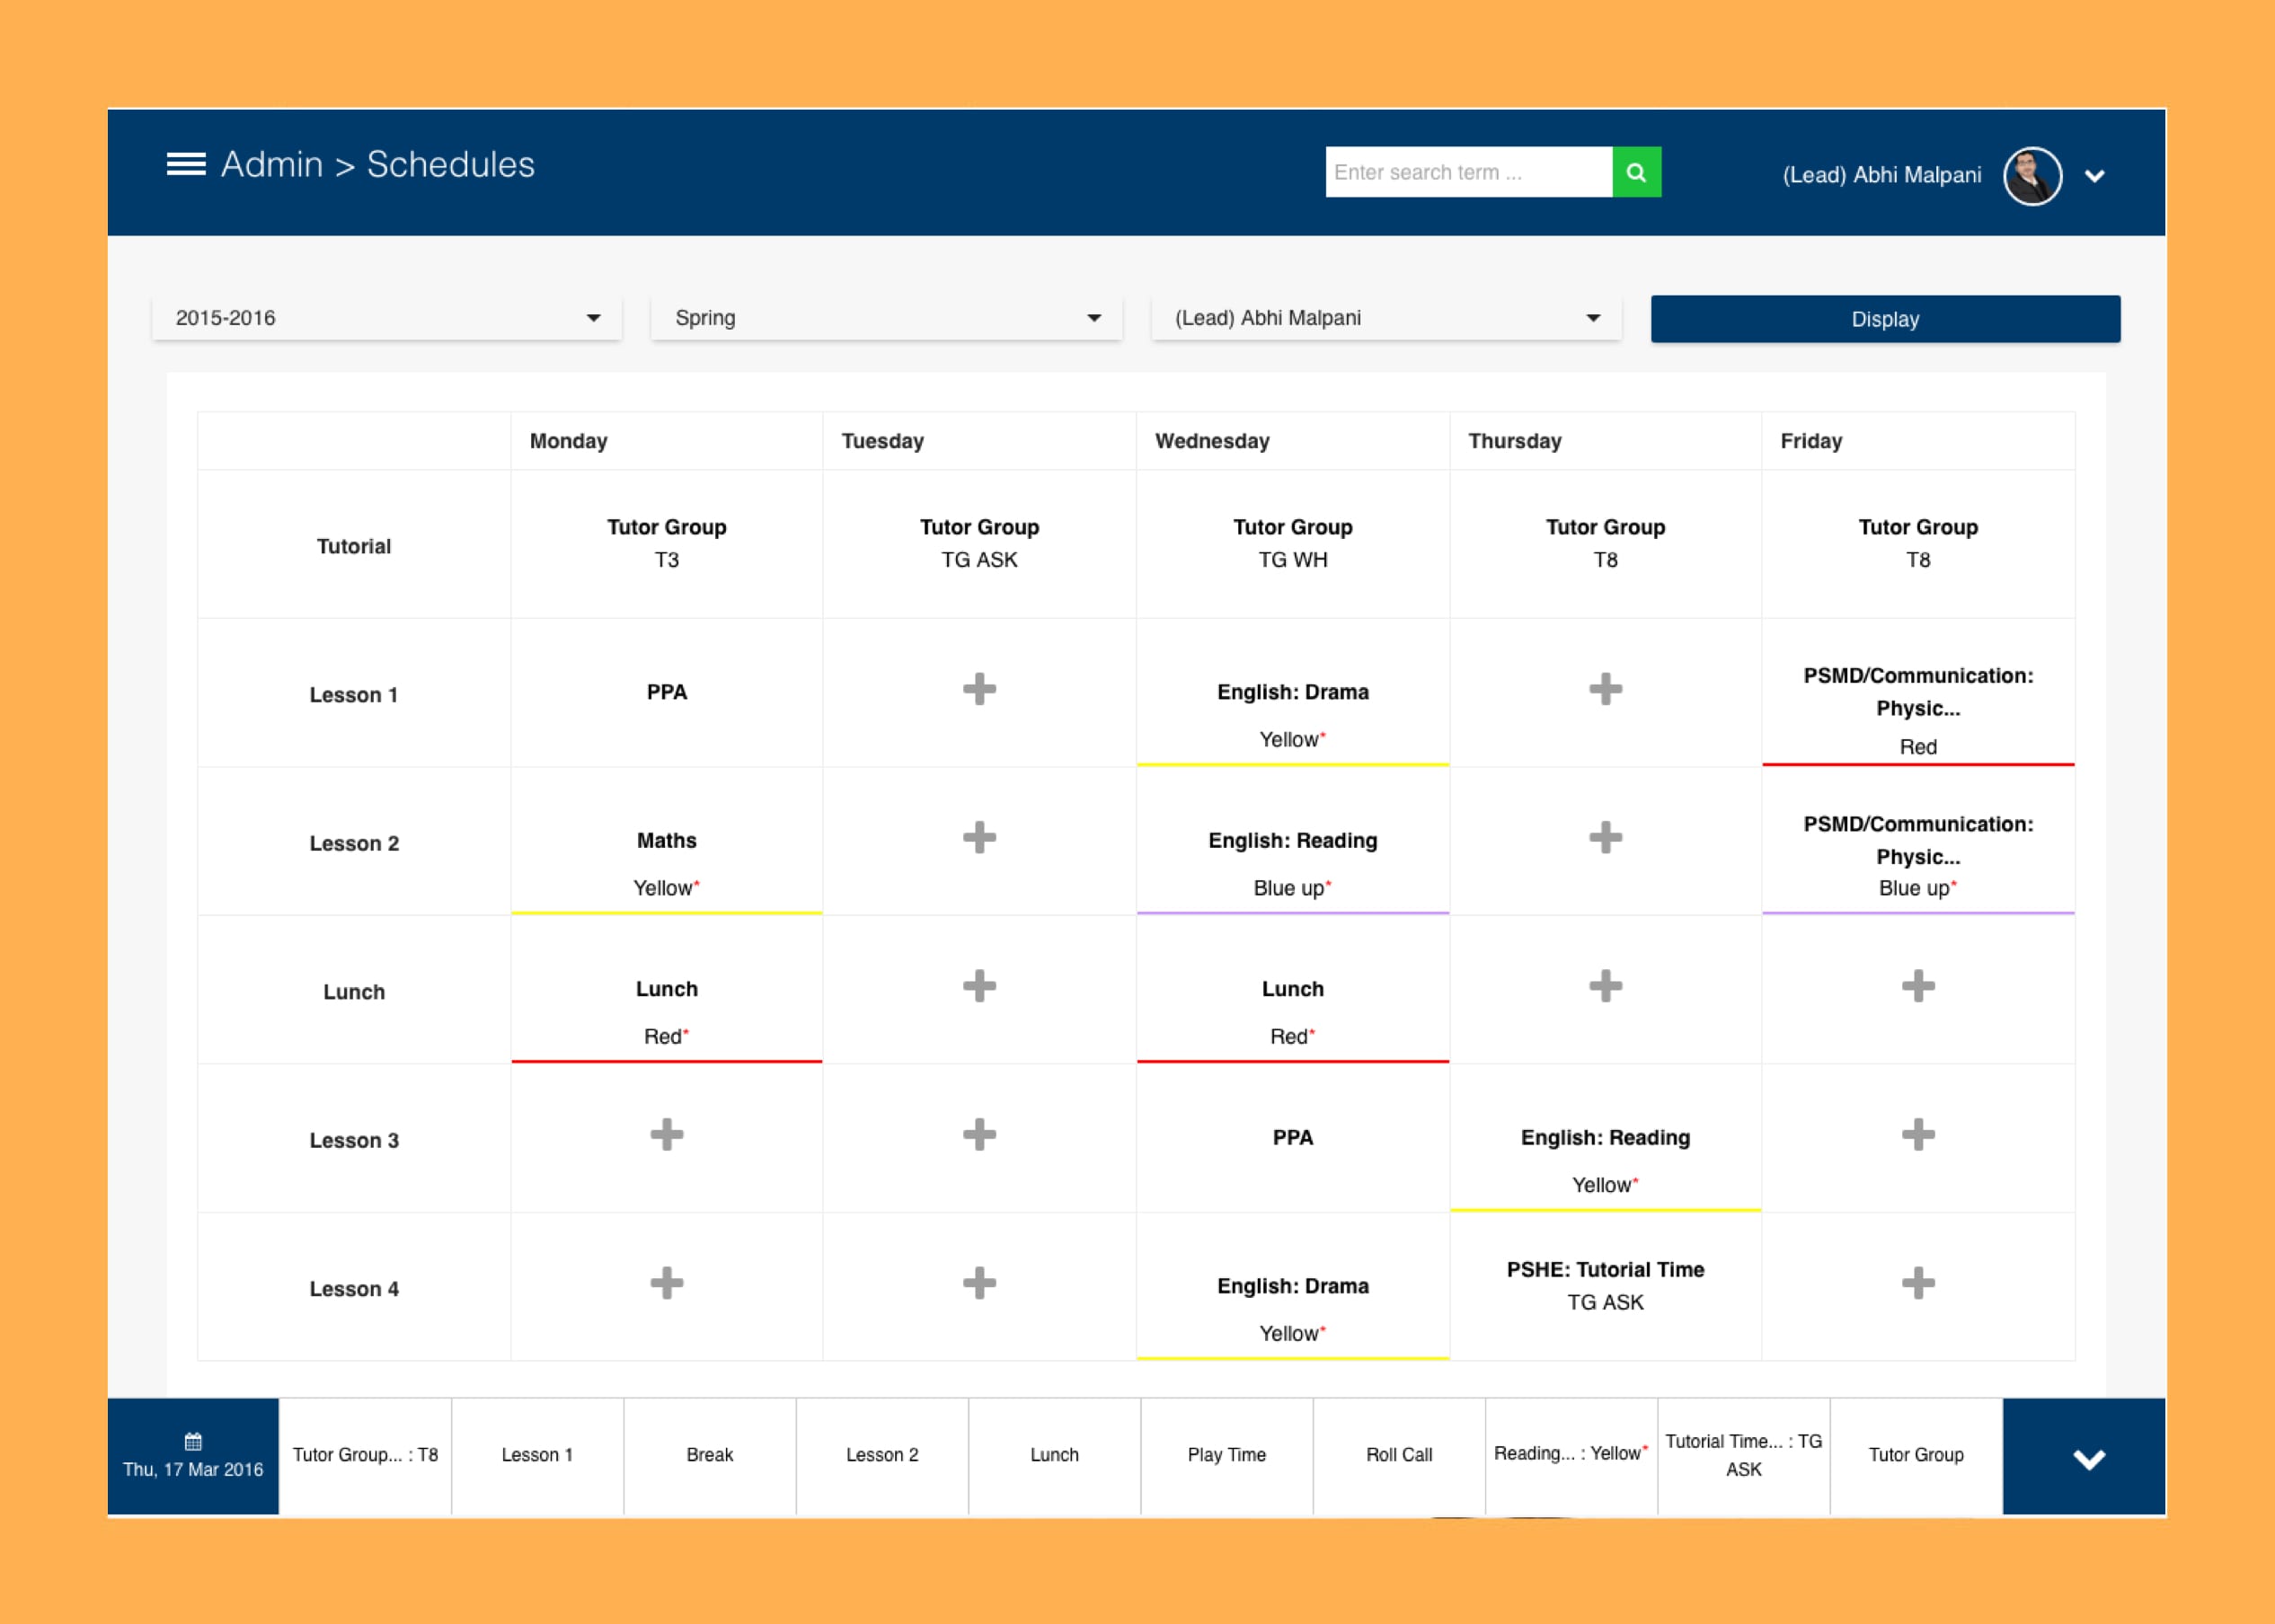Open Wednesday Lesson 1 English: Drama entry
The height and width of the screenshot is (1624, 2275).
click(x=1292, y=693)
